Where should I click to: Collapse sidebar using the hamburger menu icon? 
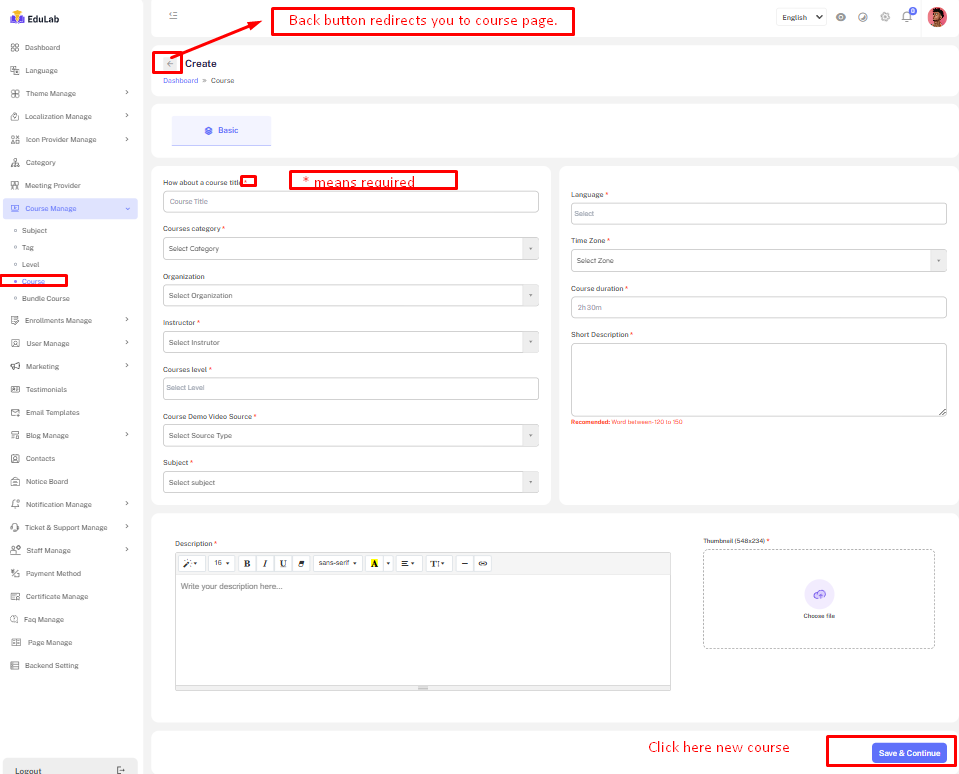[x=173, y=15]
